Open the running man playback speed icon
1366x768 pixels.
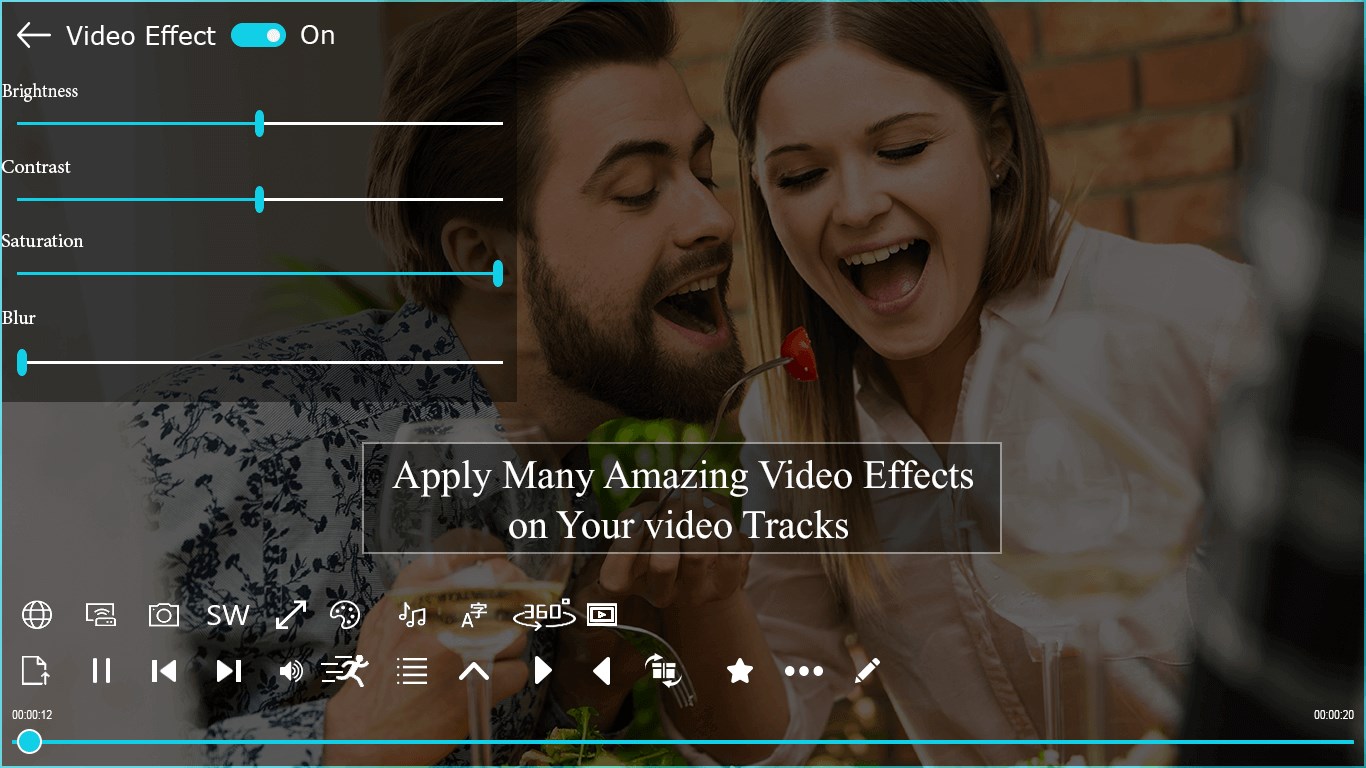345,670
